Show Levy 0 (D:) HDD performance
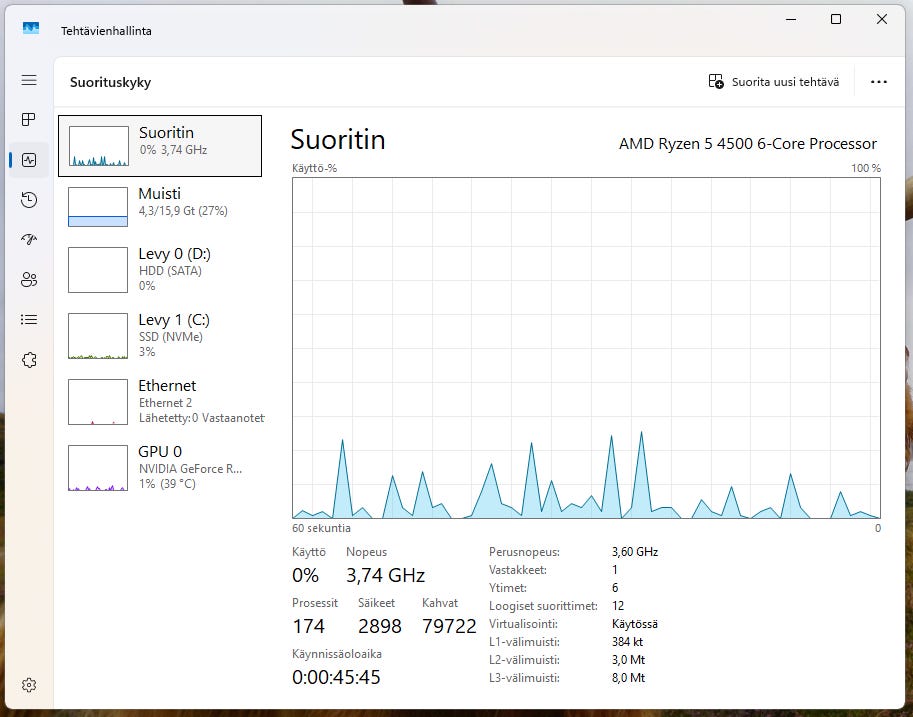 pyautogui.click(x=160, y=268)
